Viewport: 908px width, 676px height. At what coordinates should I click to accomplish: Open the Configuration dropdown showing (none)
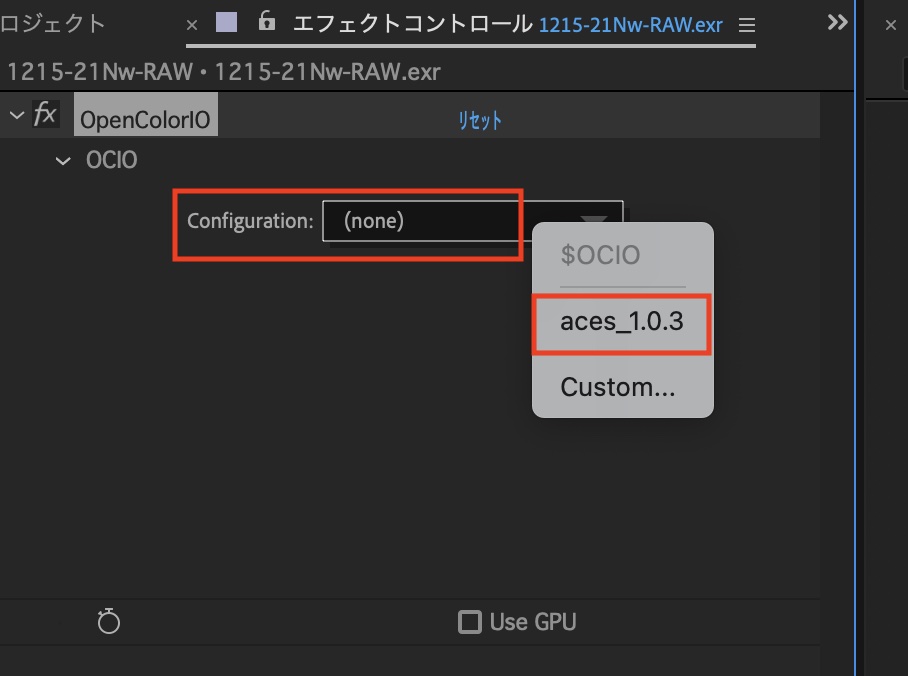click(472, 221)
